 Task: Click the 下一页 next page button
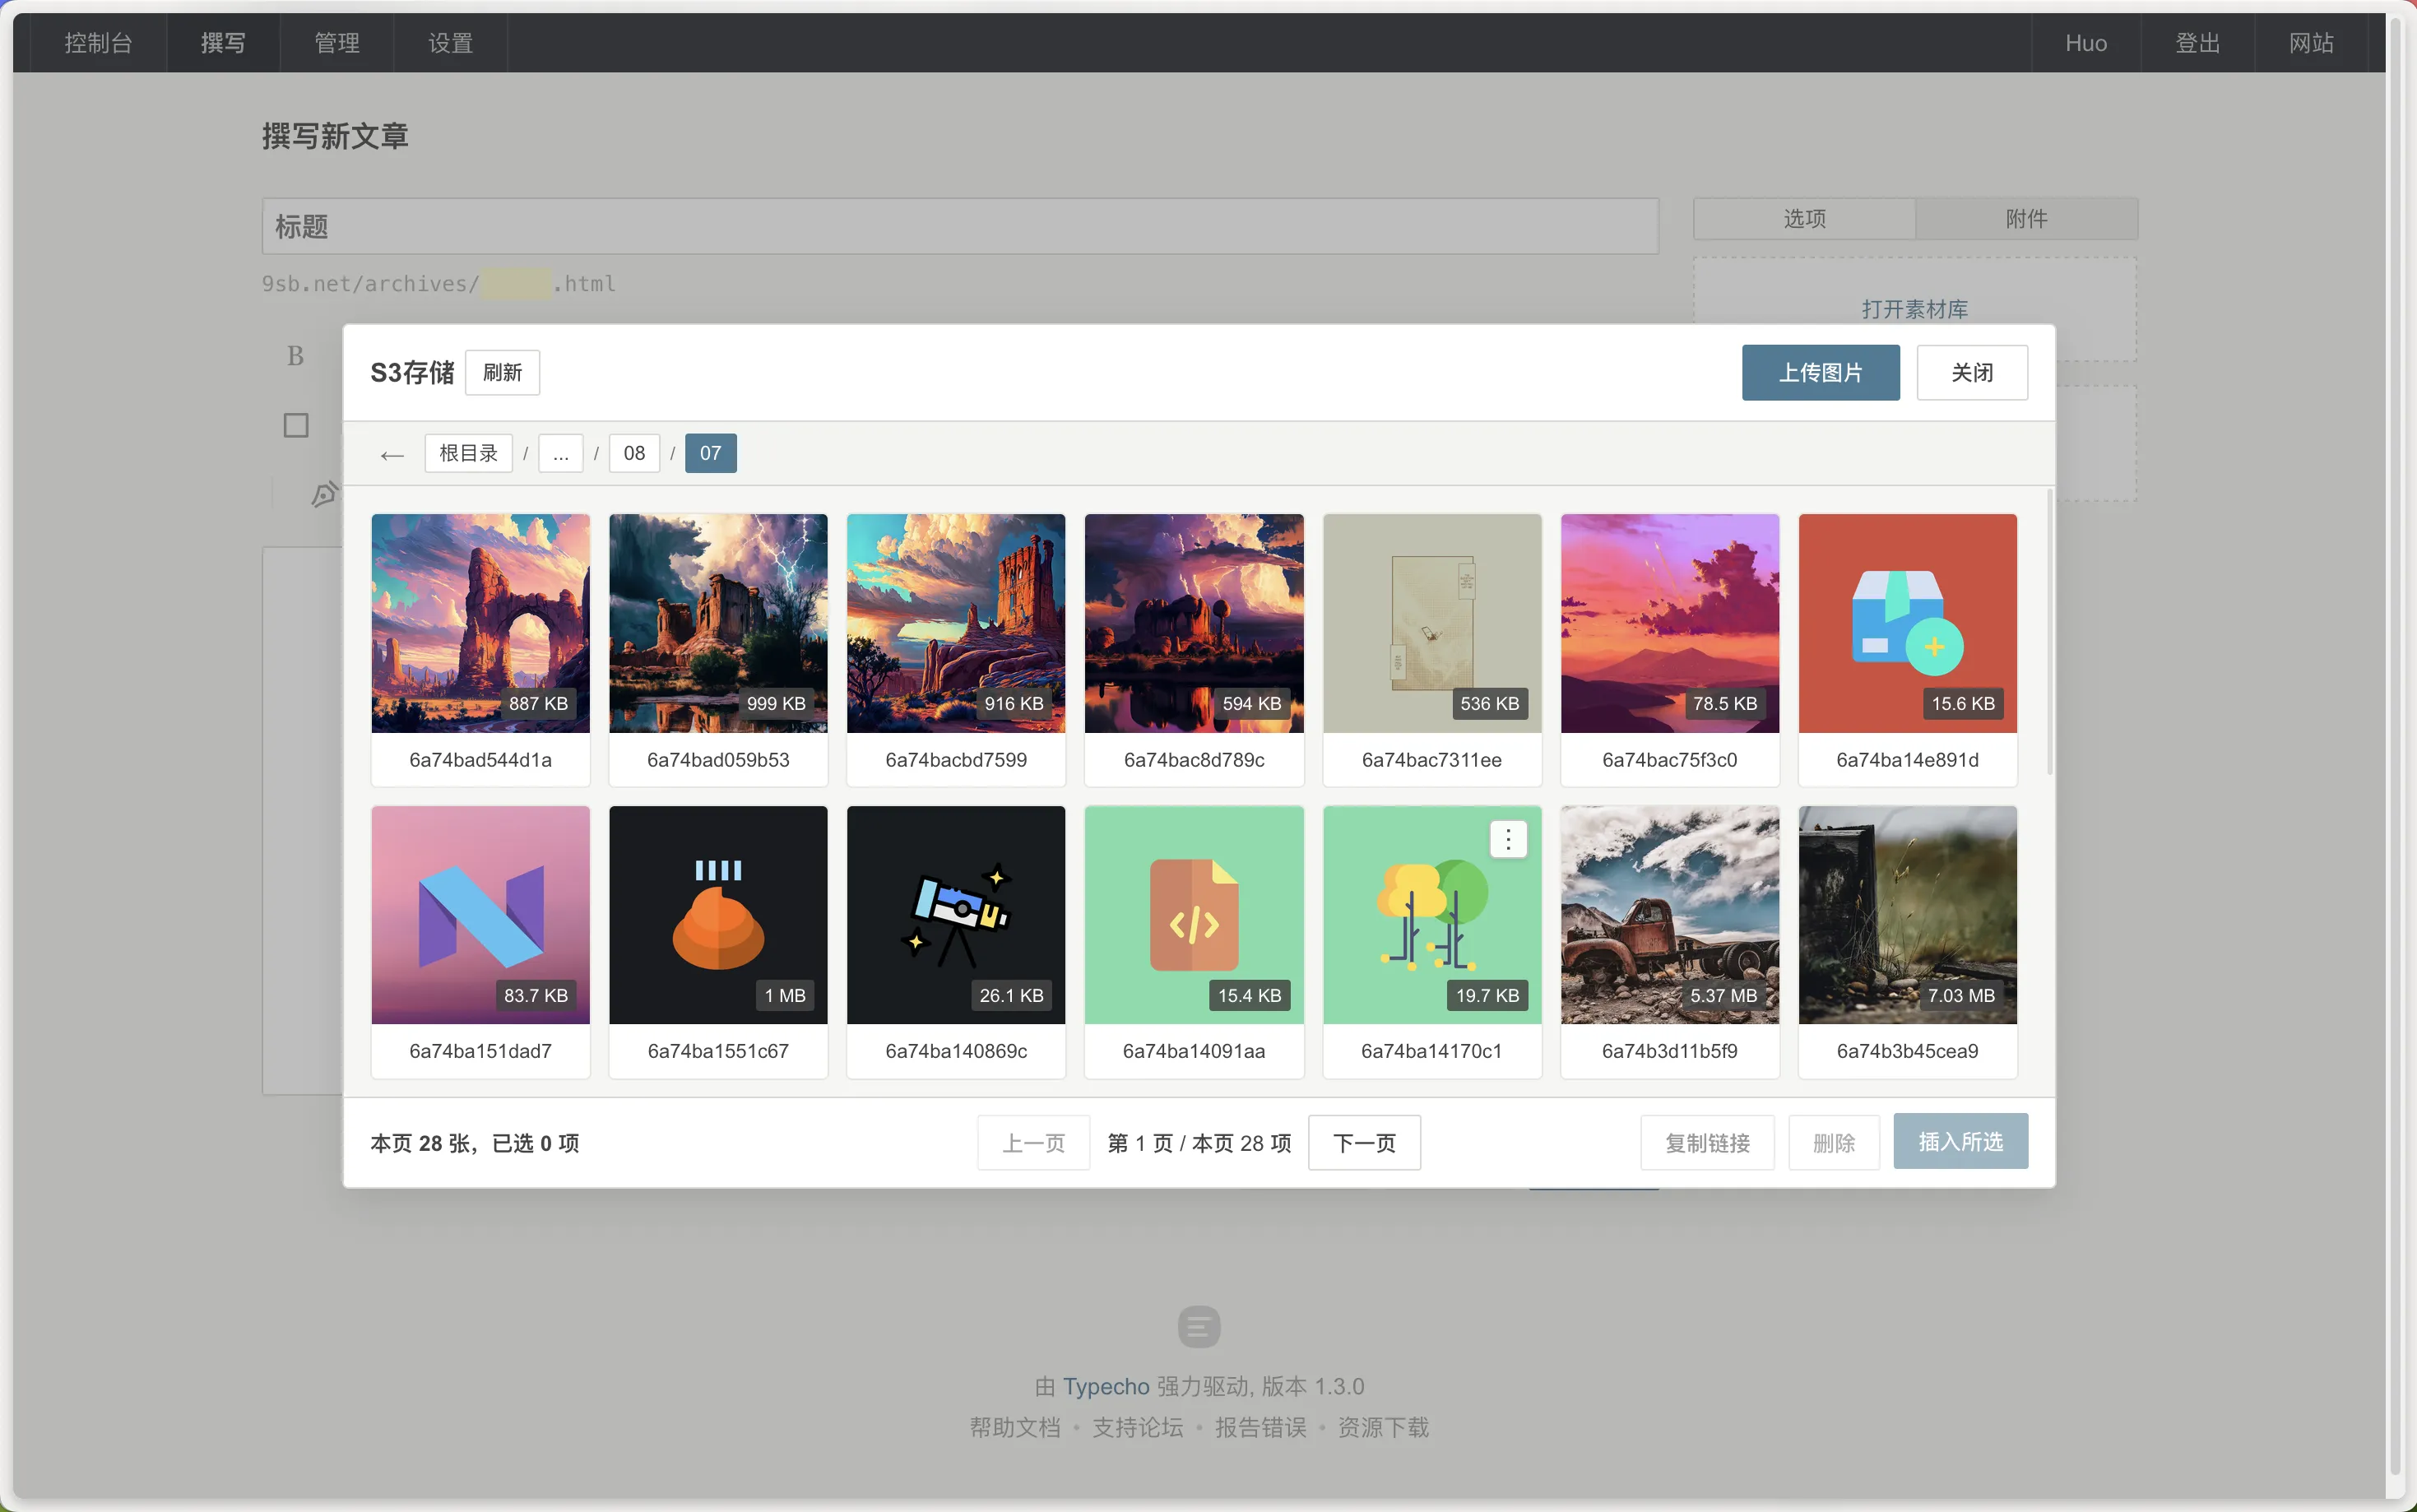click(1364, 1142)
